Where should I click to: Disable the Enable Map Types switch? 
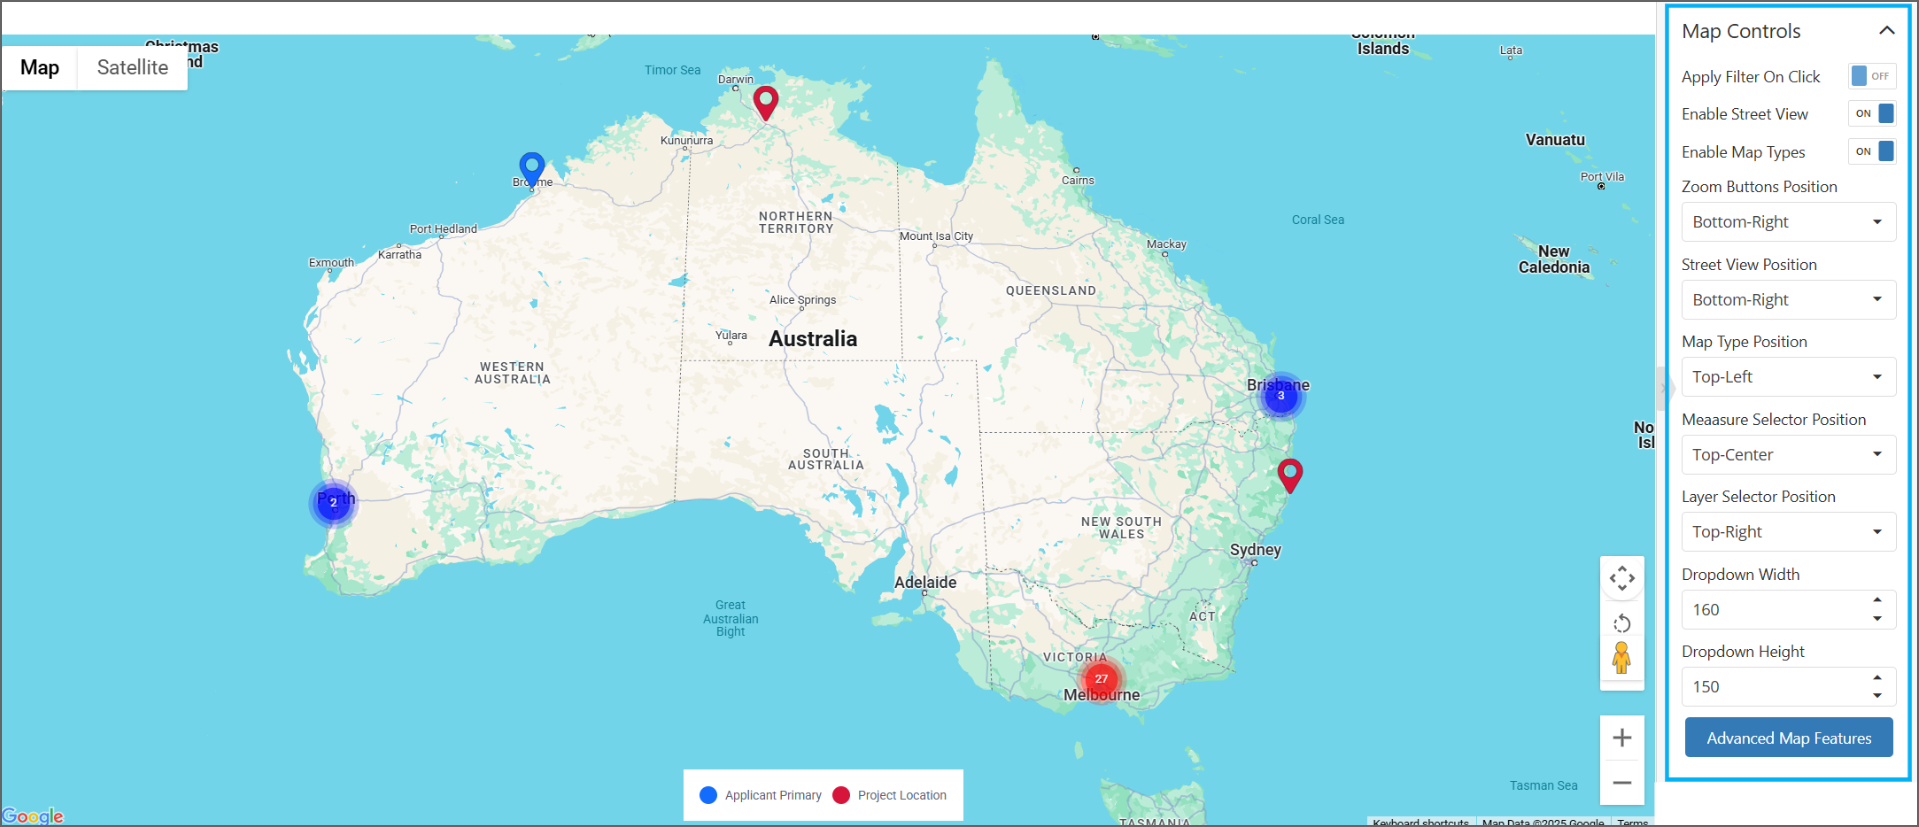pyautogui.click(x=1871, y=152)
